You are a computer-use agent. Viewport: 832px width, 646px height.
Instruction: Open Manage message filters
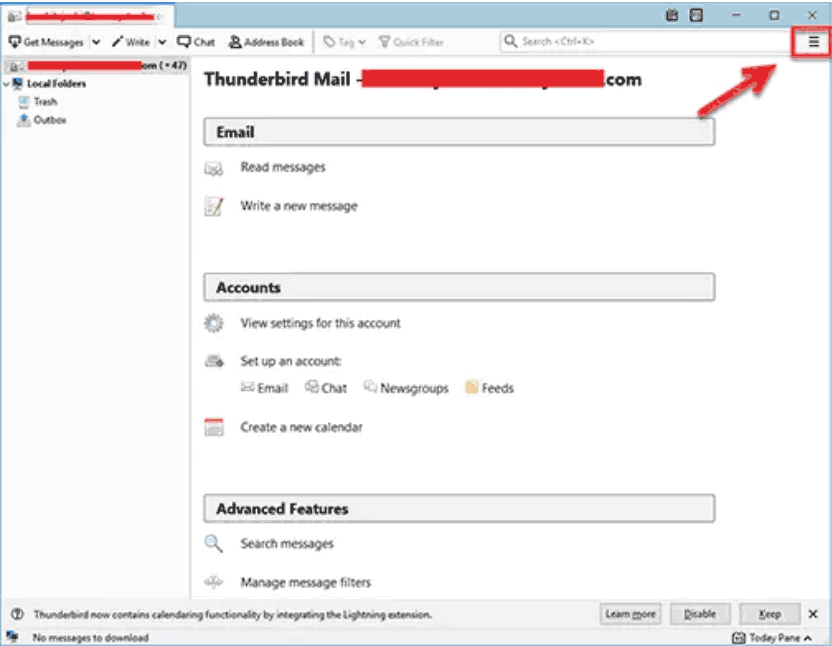pyautogui.click(x=306, y=582)
